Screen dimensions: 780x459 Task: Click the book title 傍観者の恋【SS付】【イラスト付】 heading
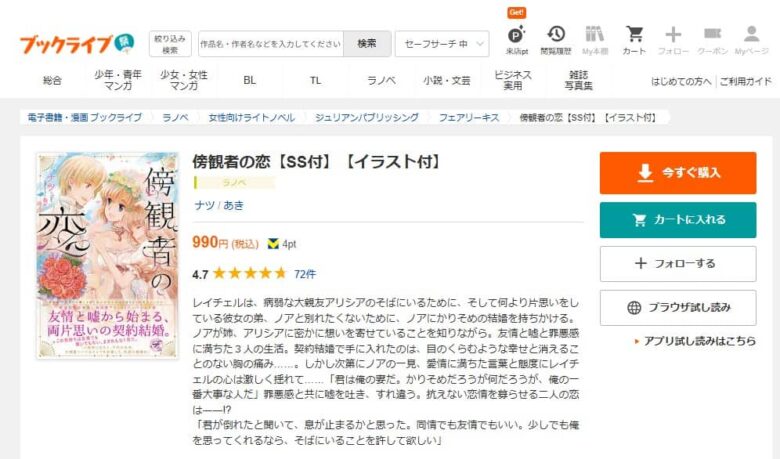coord(317,161)
